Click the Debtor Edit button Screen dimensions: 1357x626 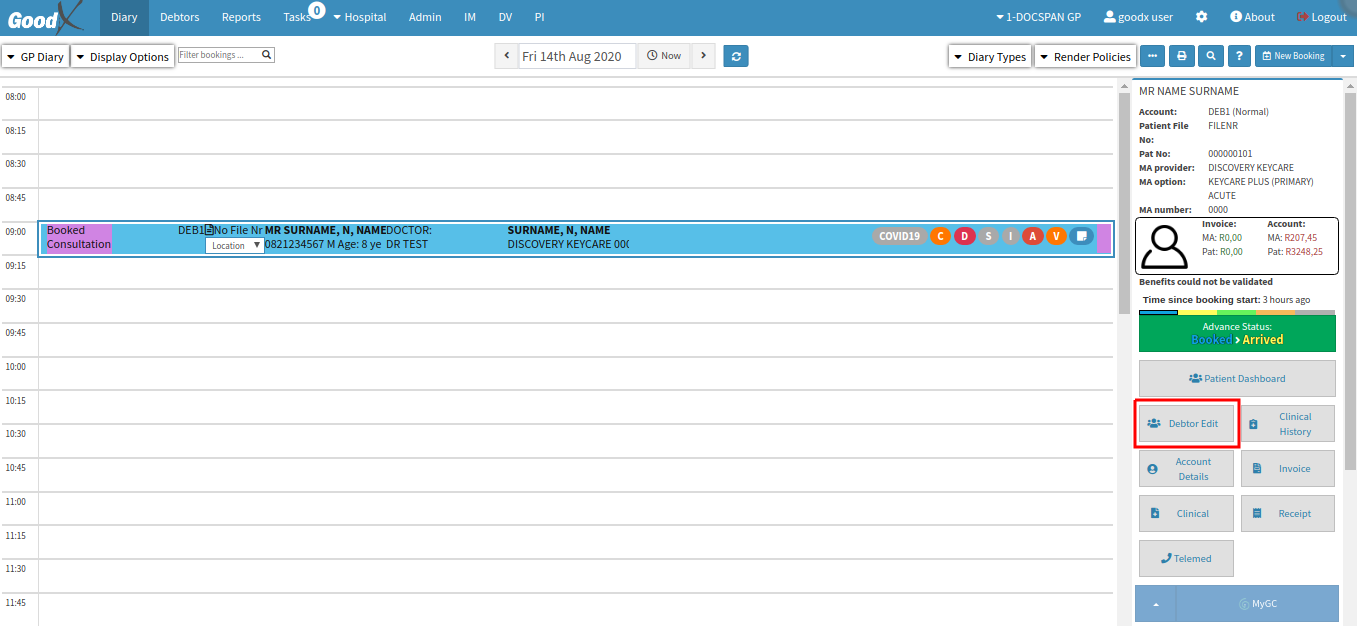[1186, 424]
